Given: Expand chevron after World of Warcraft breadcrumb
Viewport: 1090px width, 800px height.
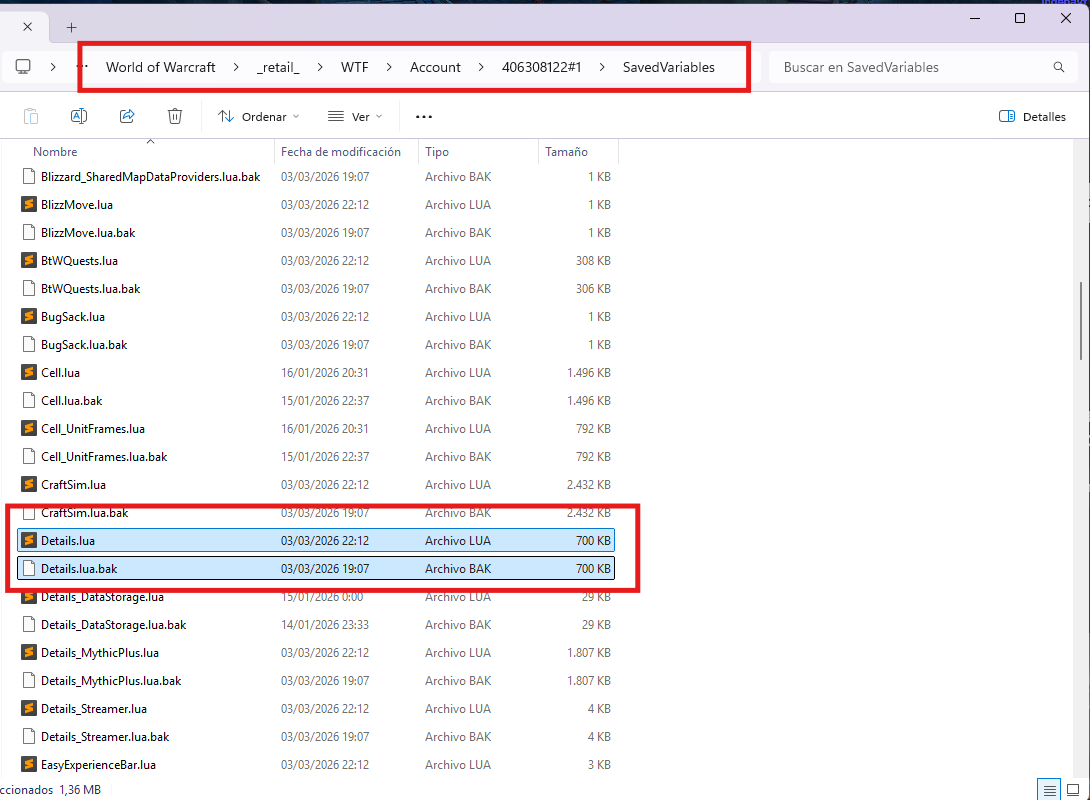Looking at the screenshot, I should tap(236, 67).
